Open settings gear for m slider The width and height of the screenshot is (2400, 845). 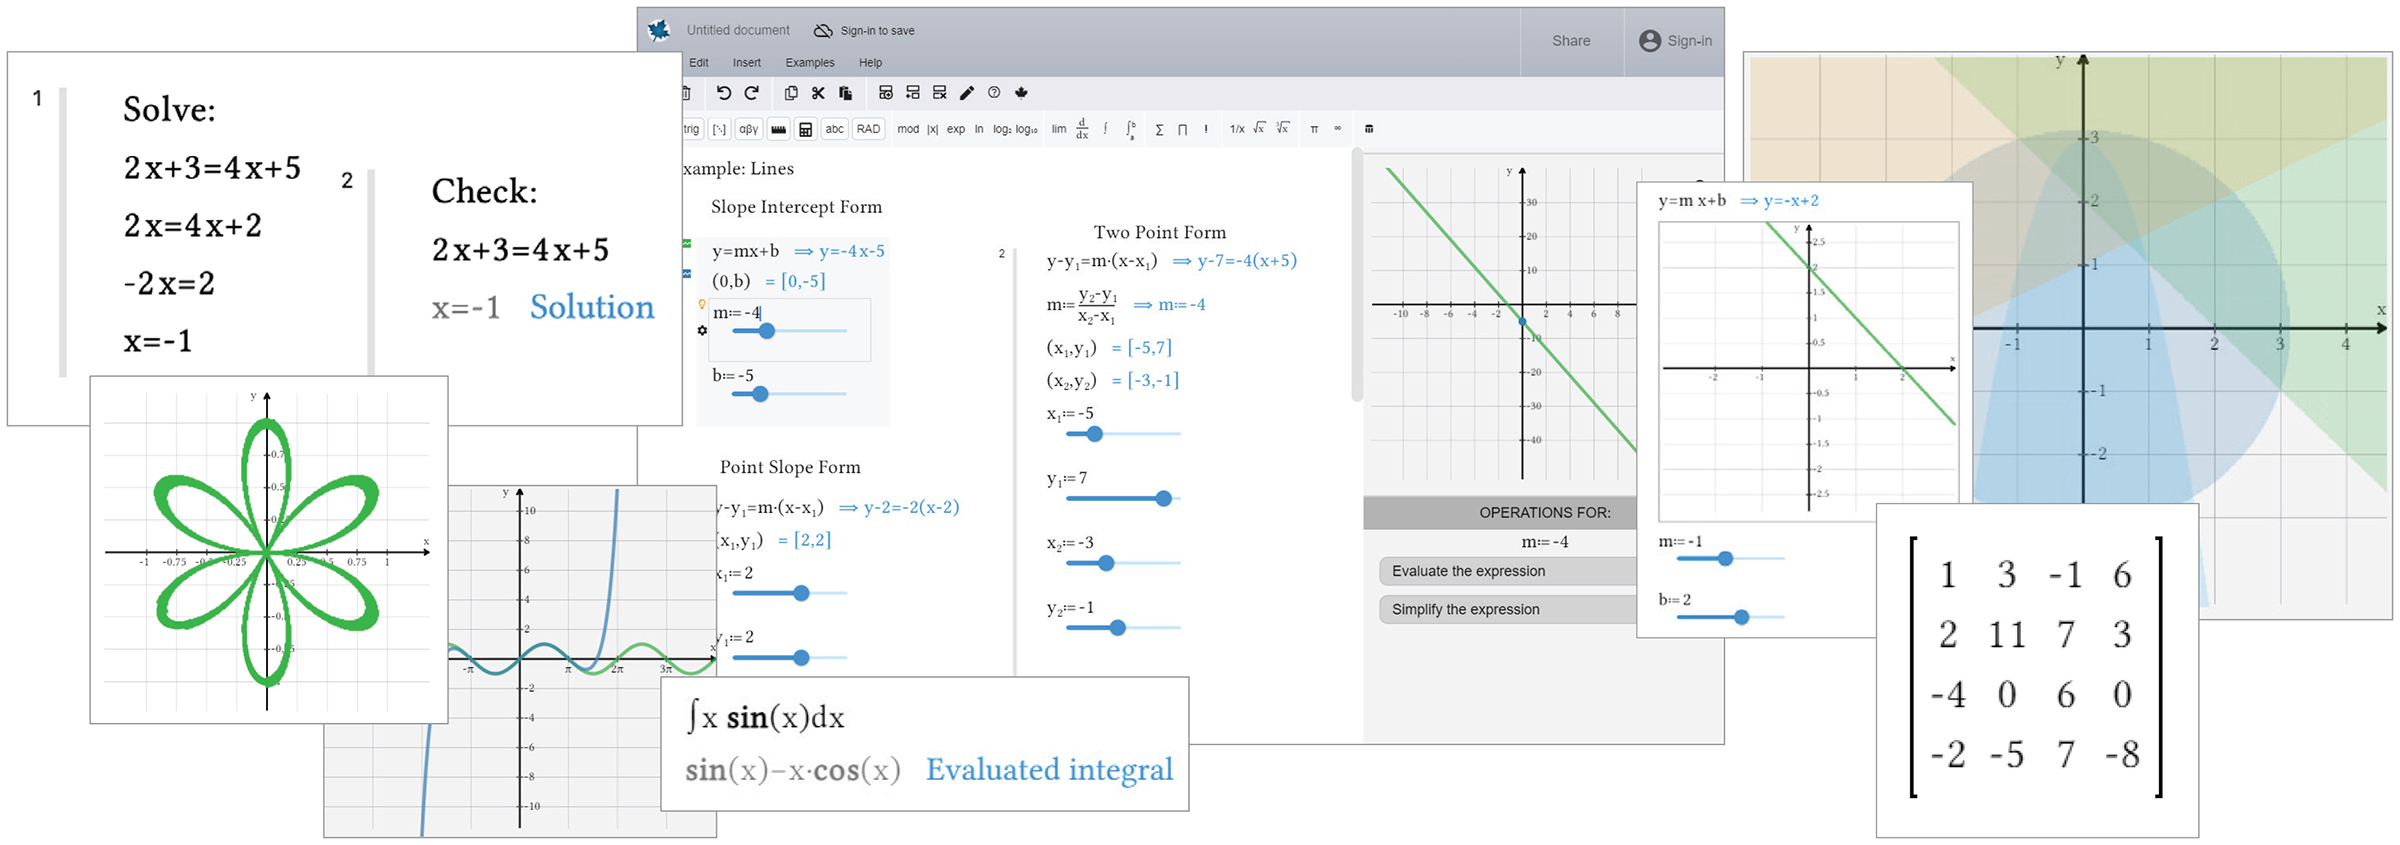[702, 330]
